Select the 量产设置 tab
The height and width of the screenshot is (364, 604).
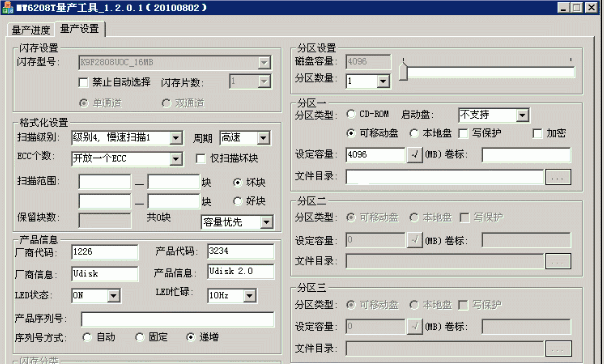(x=80, y=29)
